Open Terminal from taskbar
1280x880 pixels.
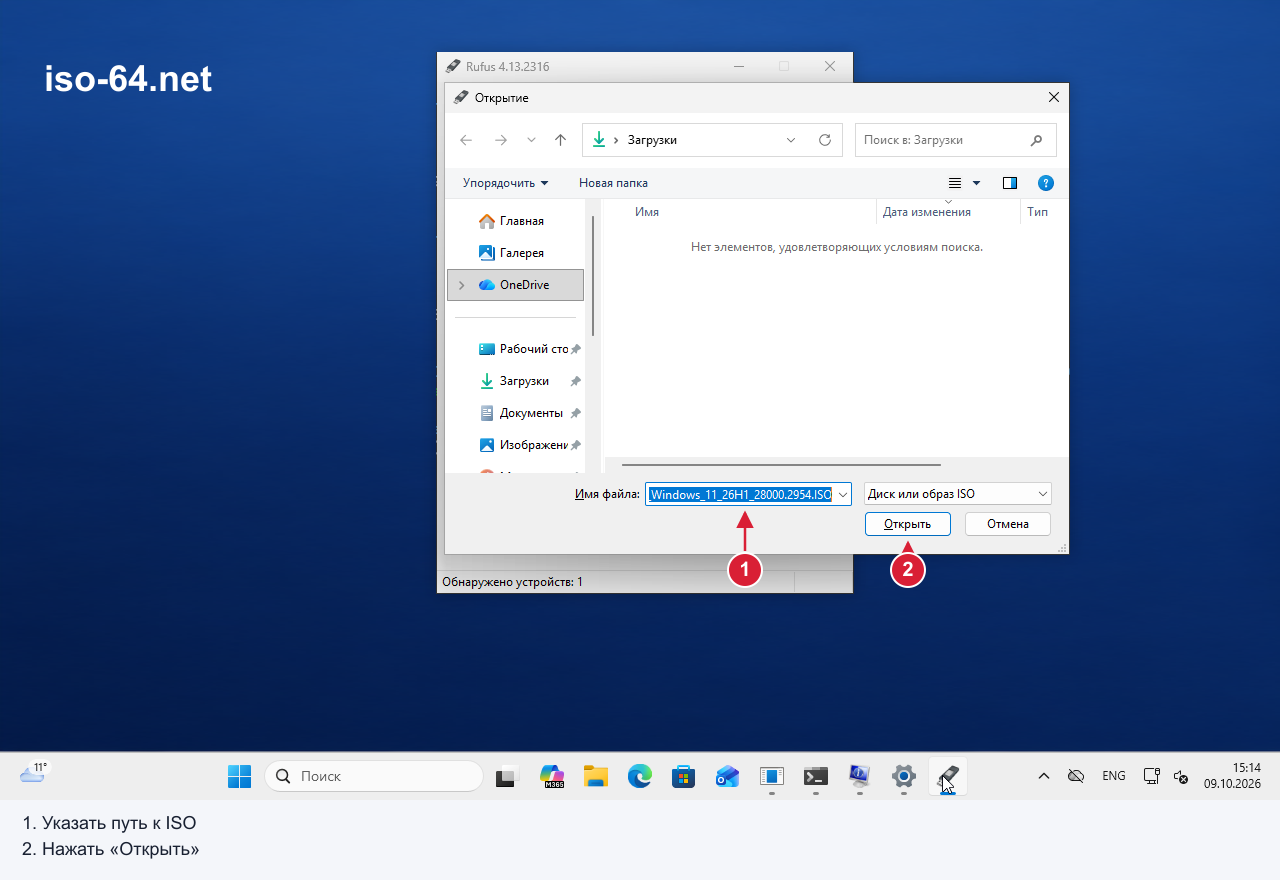tap(816, 776)
